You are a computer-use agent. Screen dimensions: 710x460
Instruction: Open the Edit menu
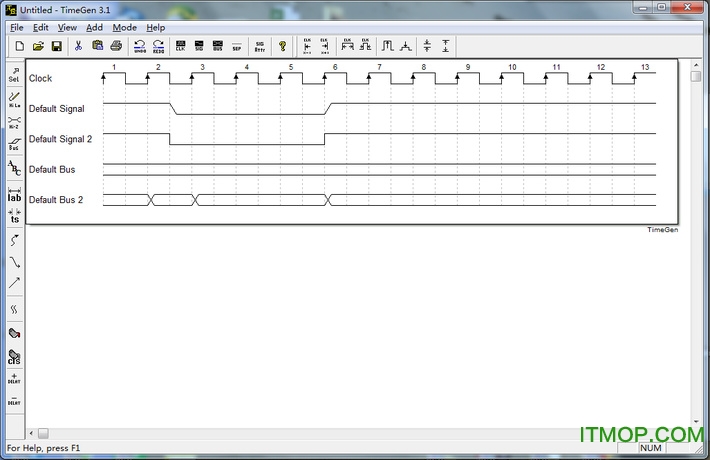[40, 28]
